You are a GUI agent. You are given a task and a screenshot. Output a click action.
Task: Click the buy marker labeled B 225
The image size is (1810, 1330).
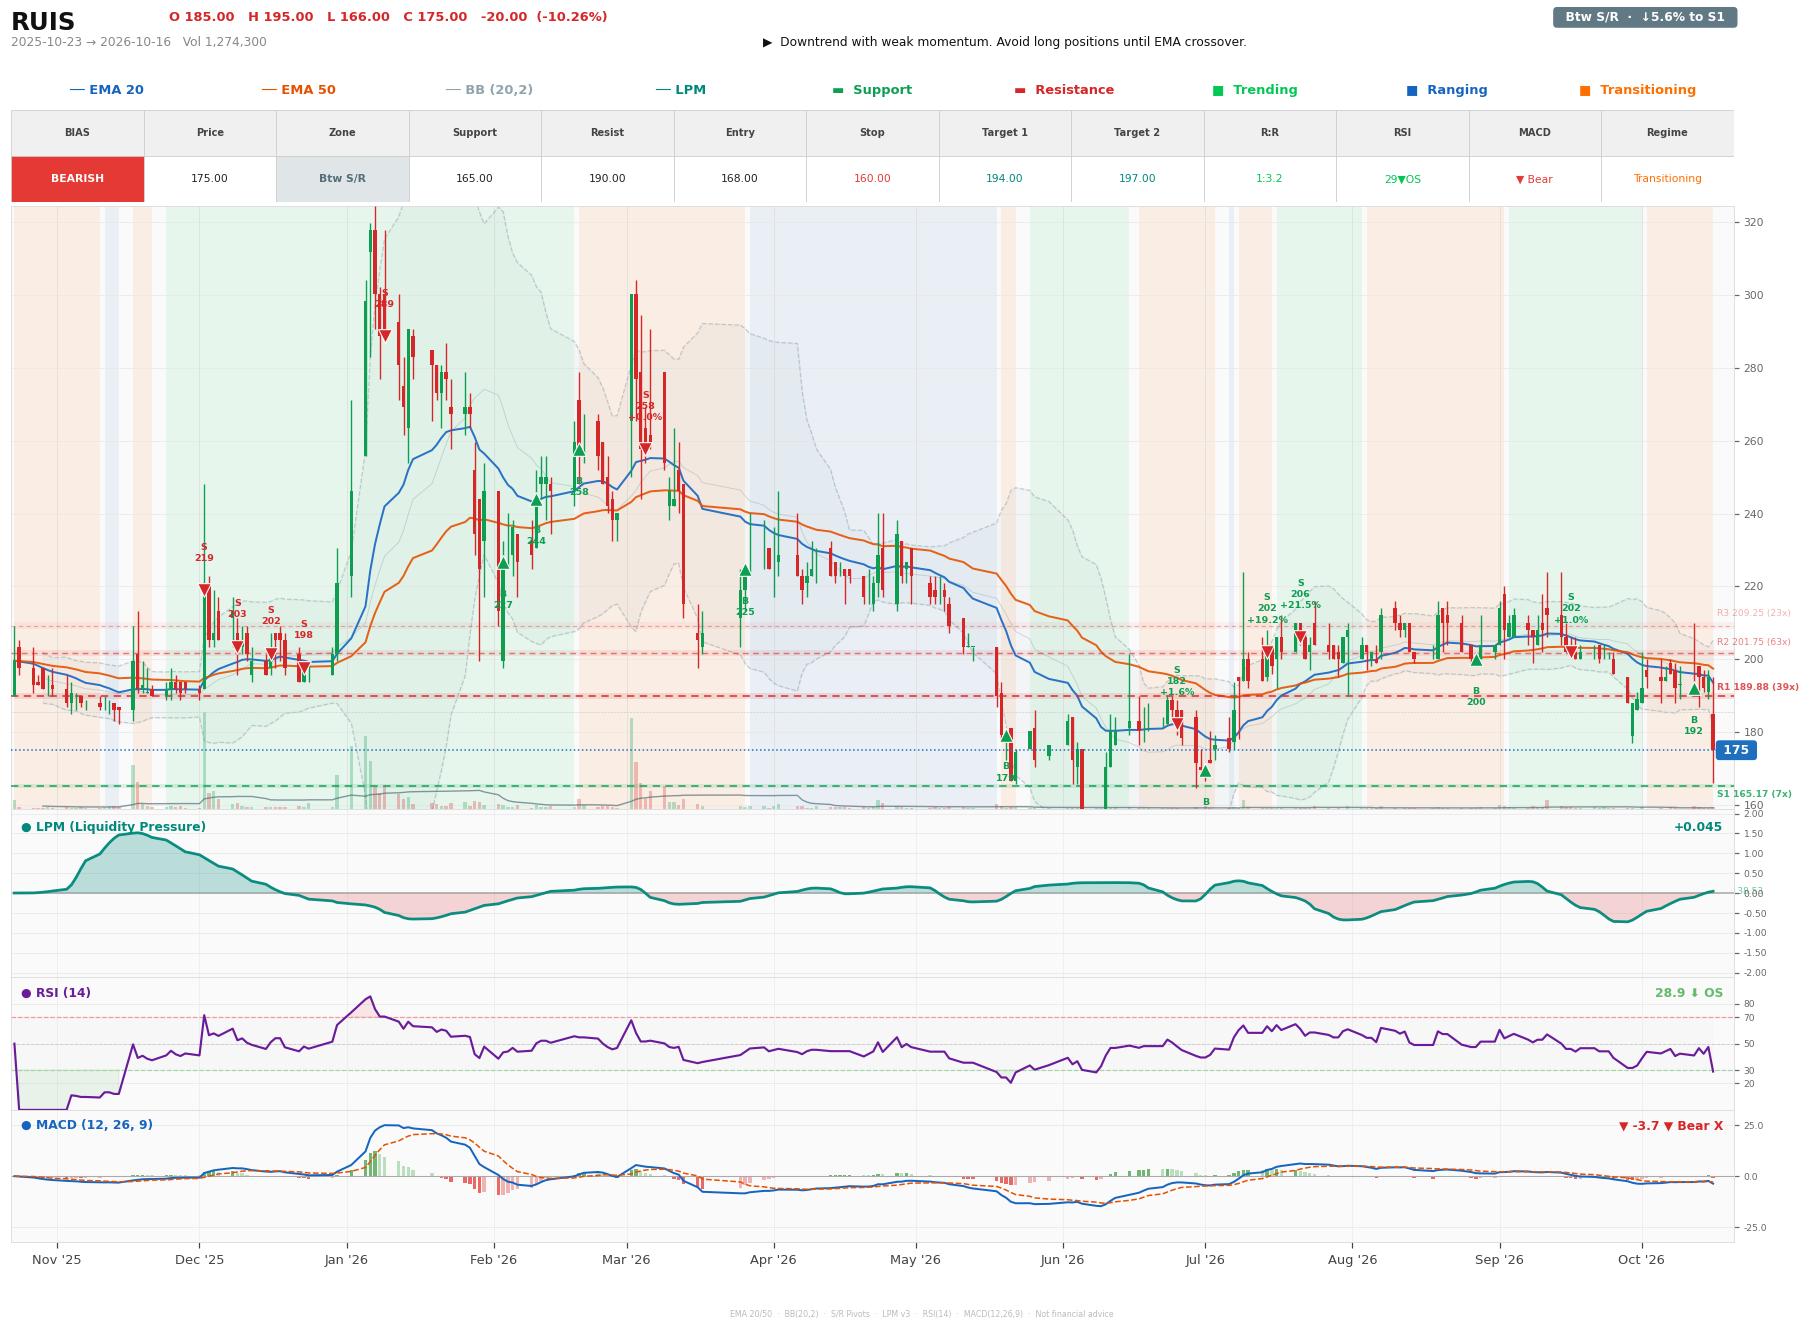point(745,570)
